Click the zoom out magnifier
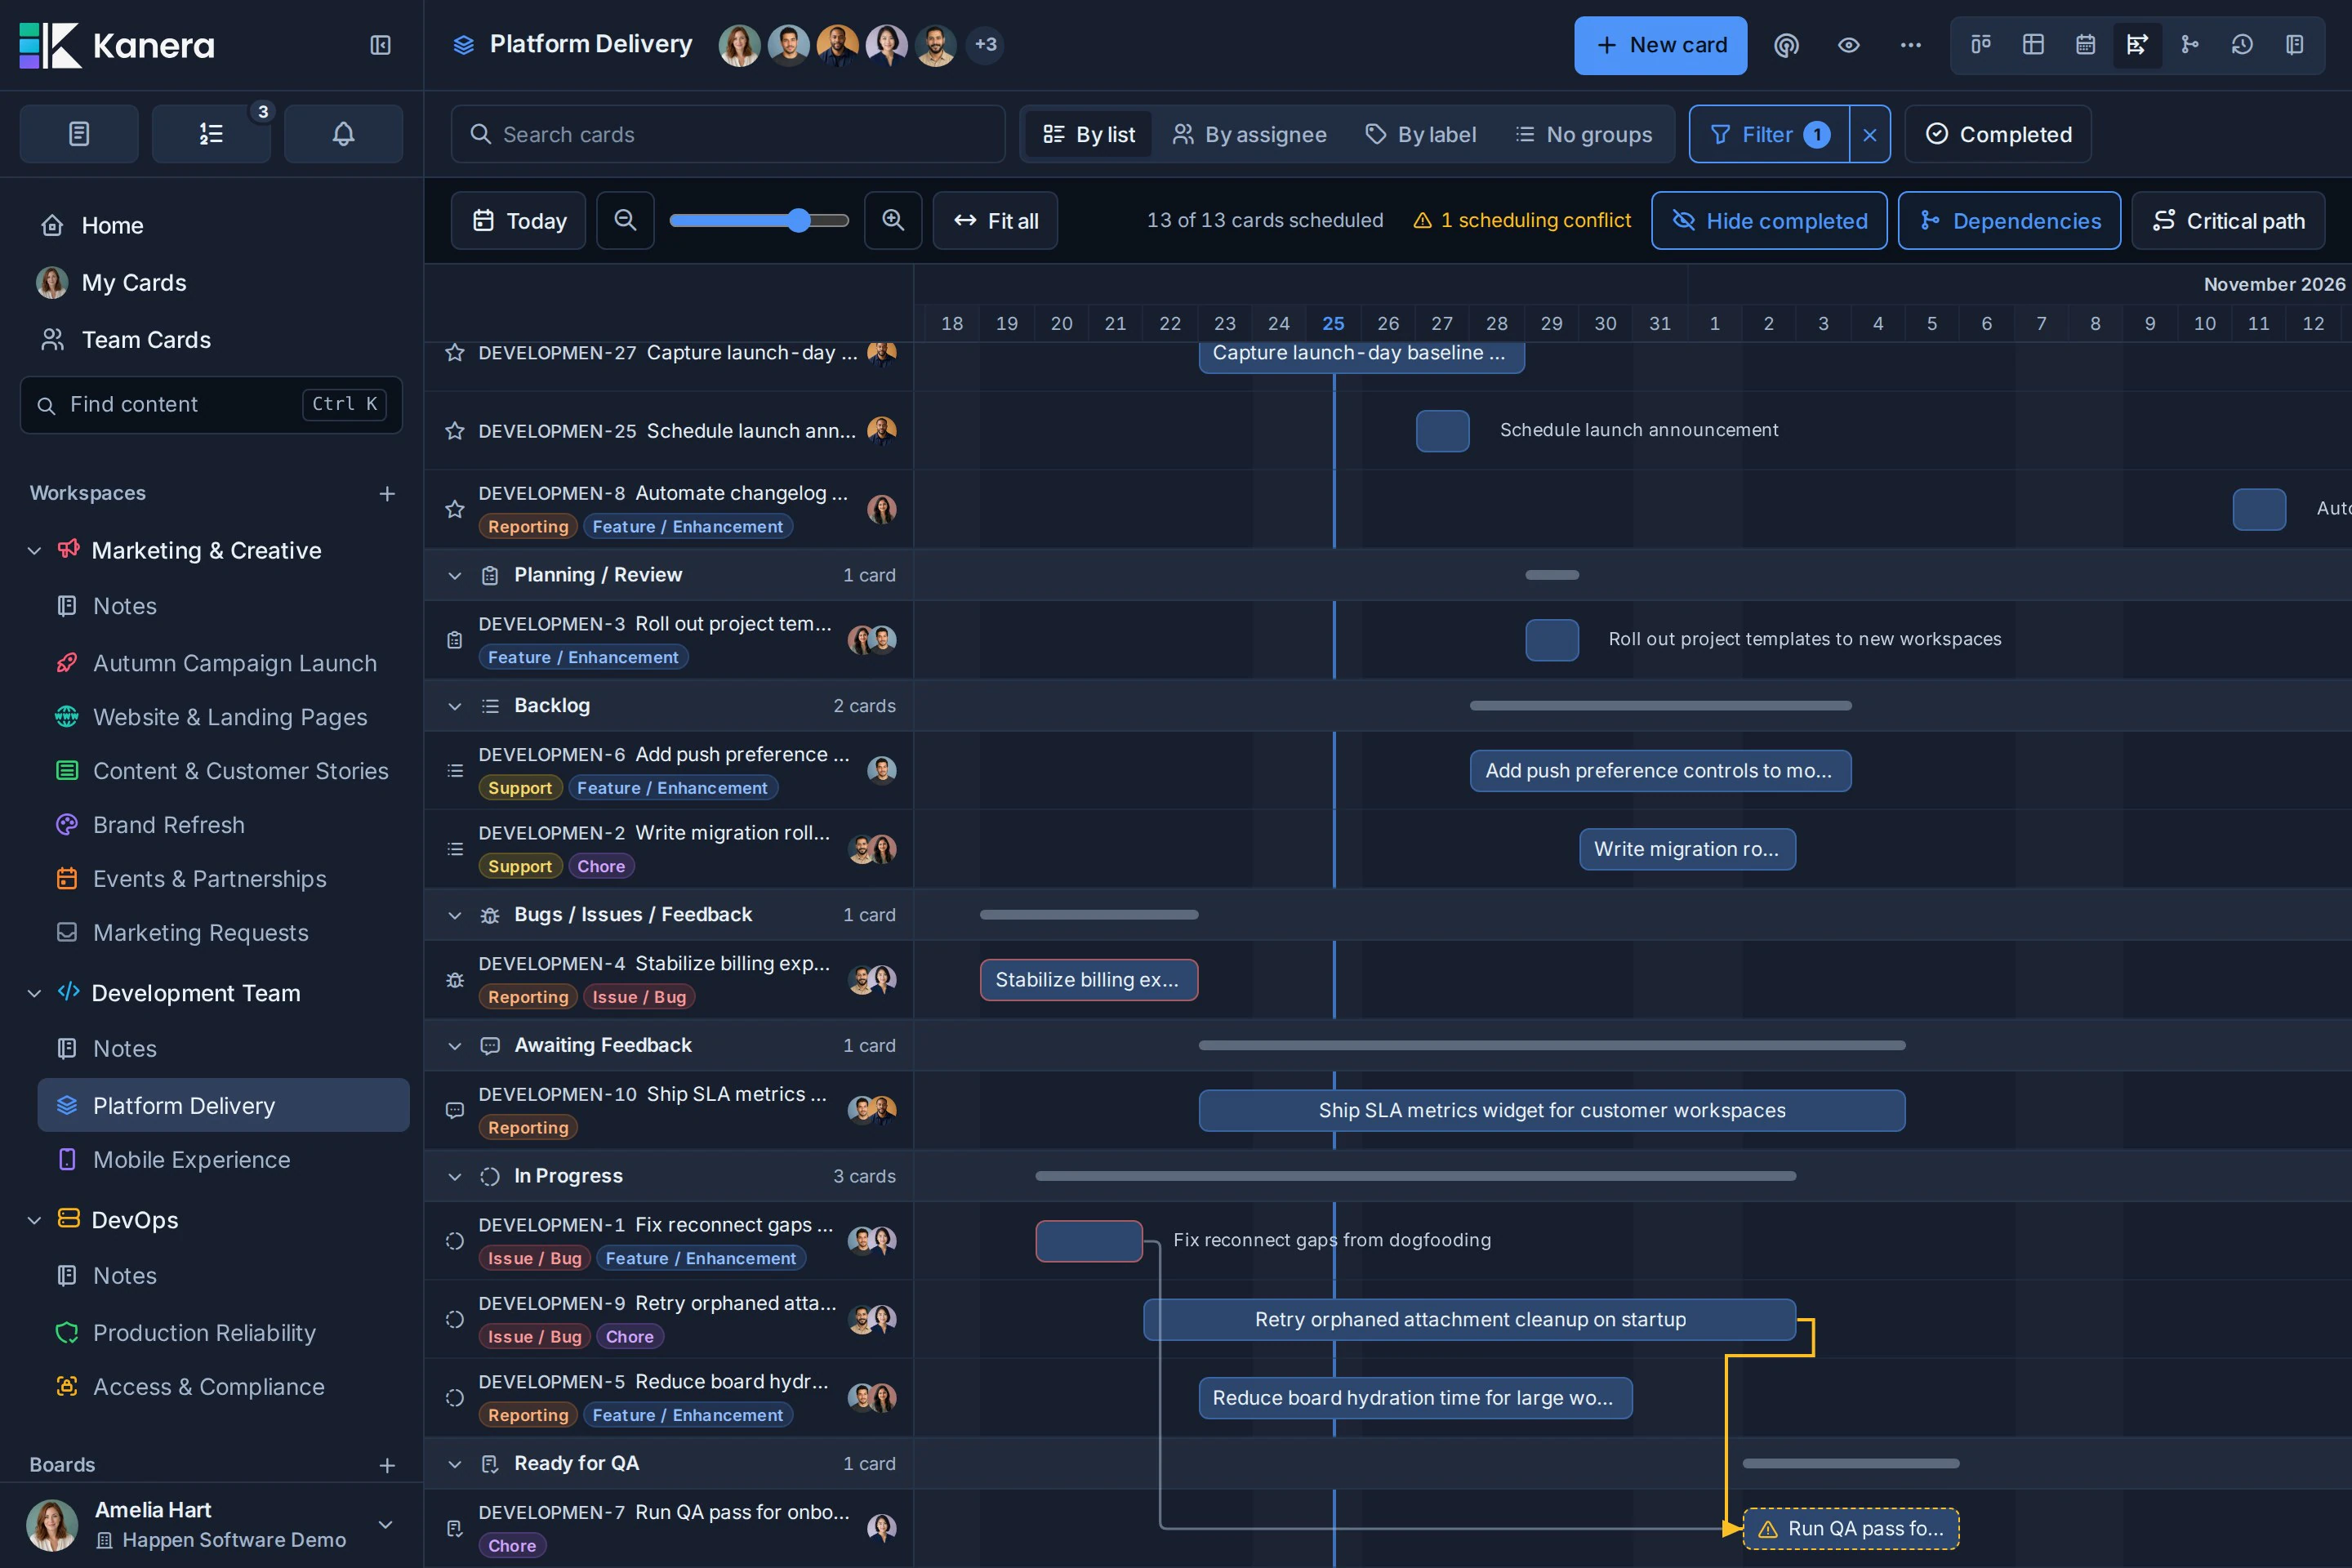 click(x=625, y=220)
